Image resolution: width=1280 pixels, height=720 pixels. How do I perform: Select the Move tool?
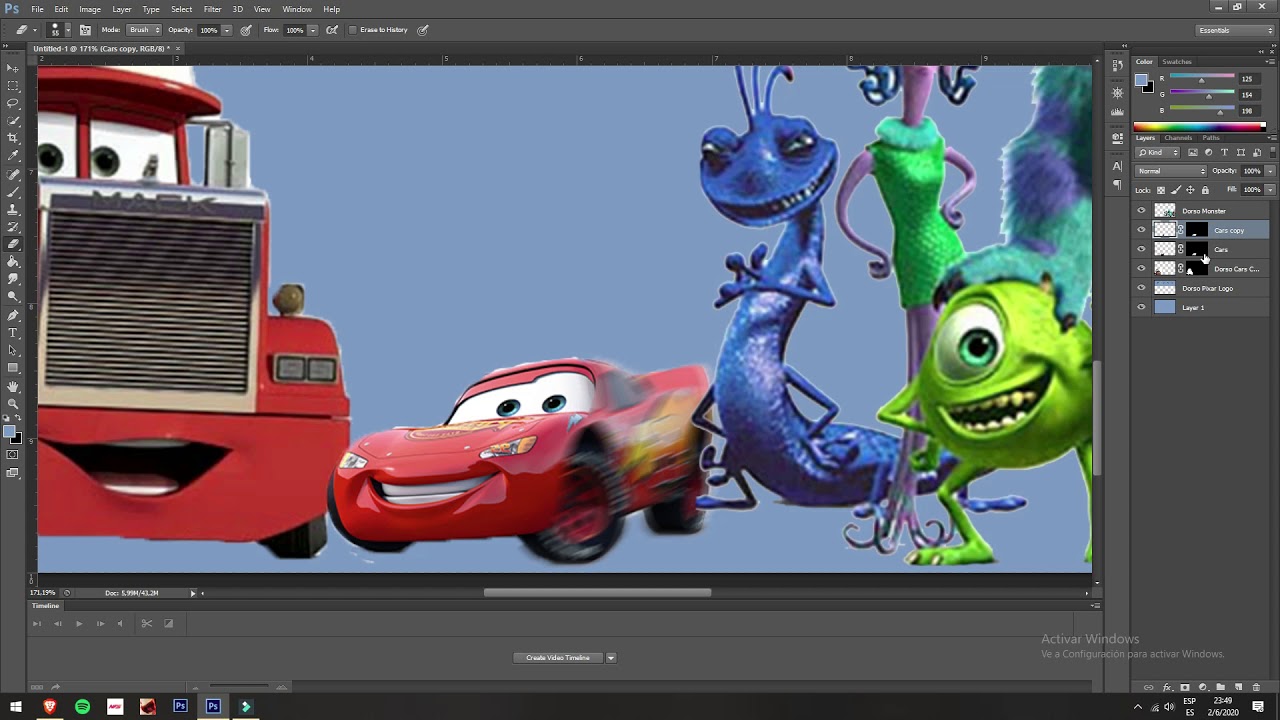point(13,68)
